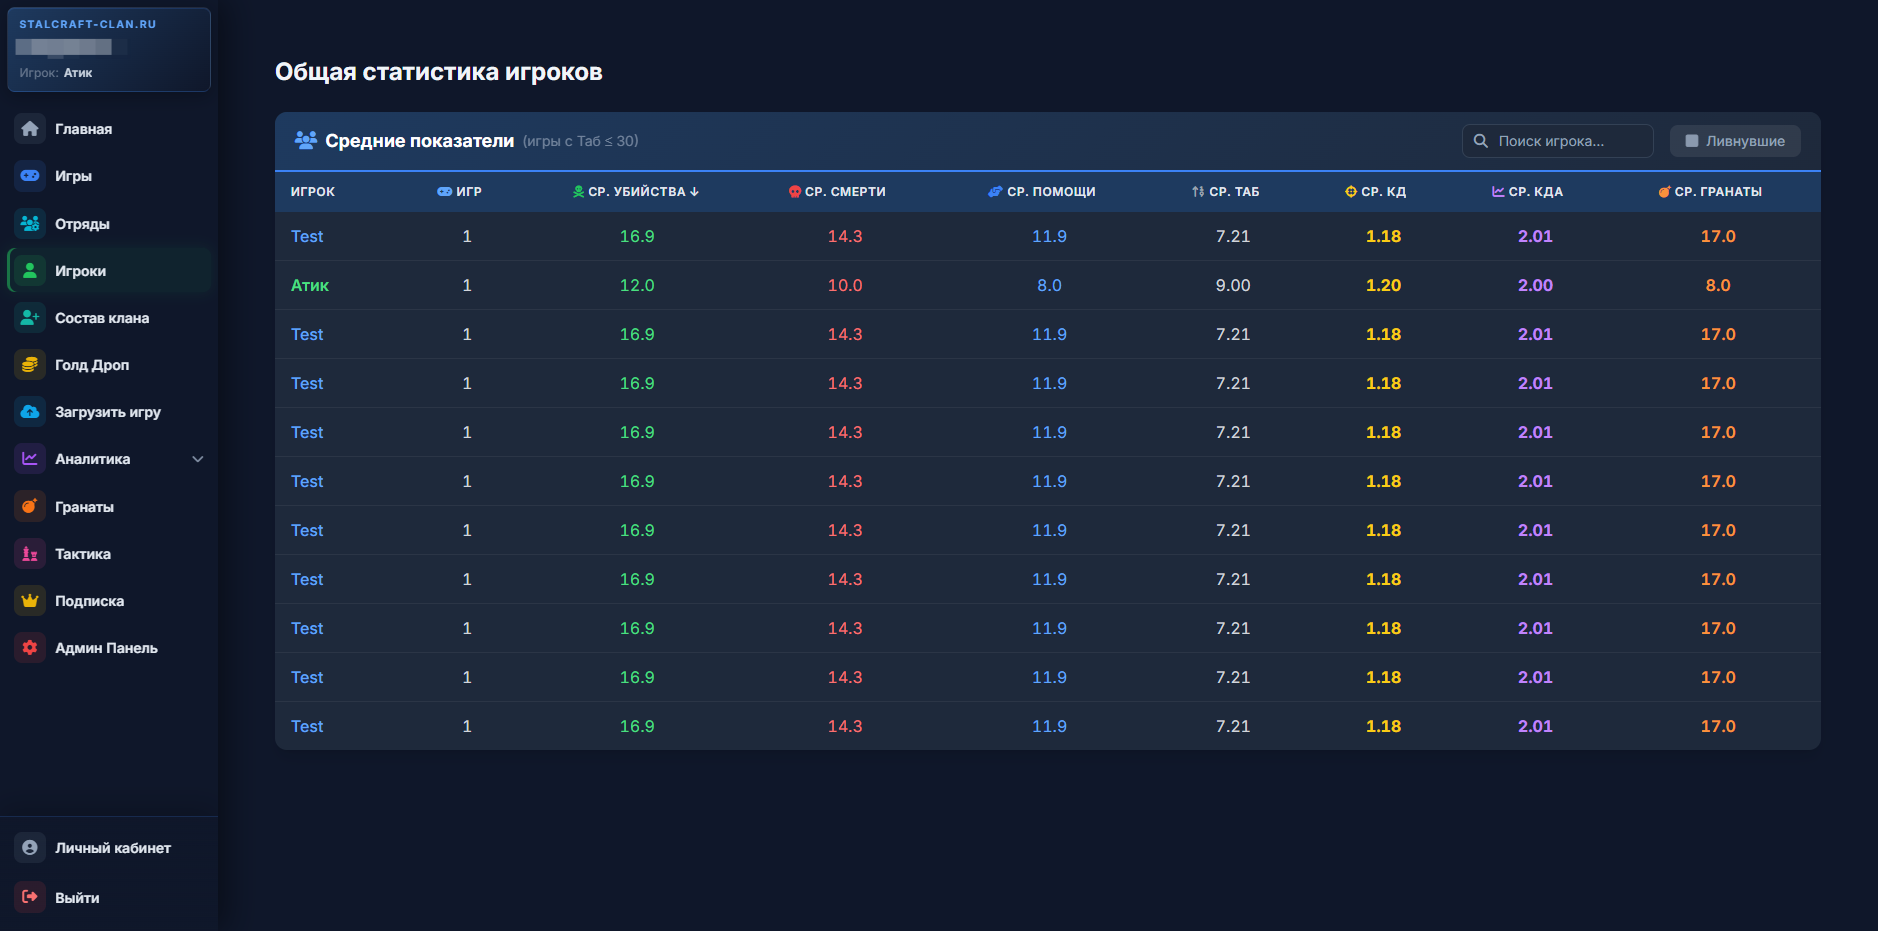Open the Главная home icon
Viewport: 1878px width, 931px height.
tap(30, 129)
